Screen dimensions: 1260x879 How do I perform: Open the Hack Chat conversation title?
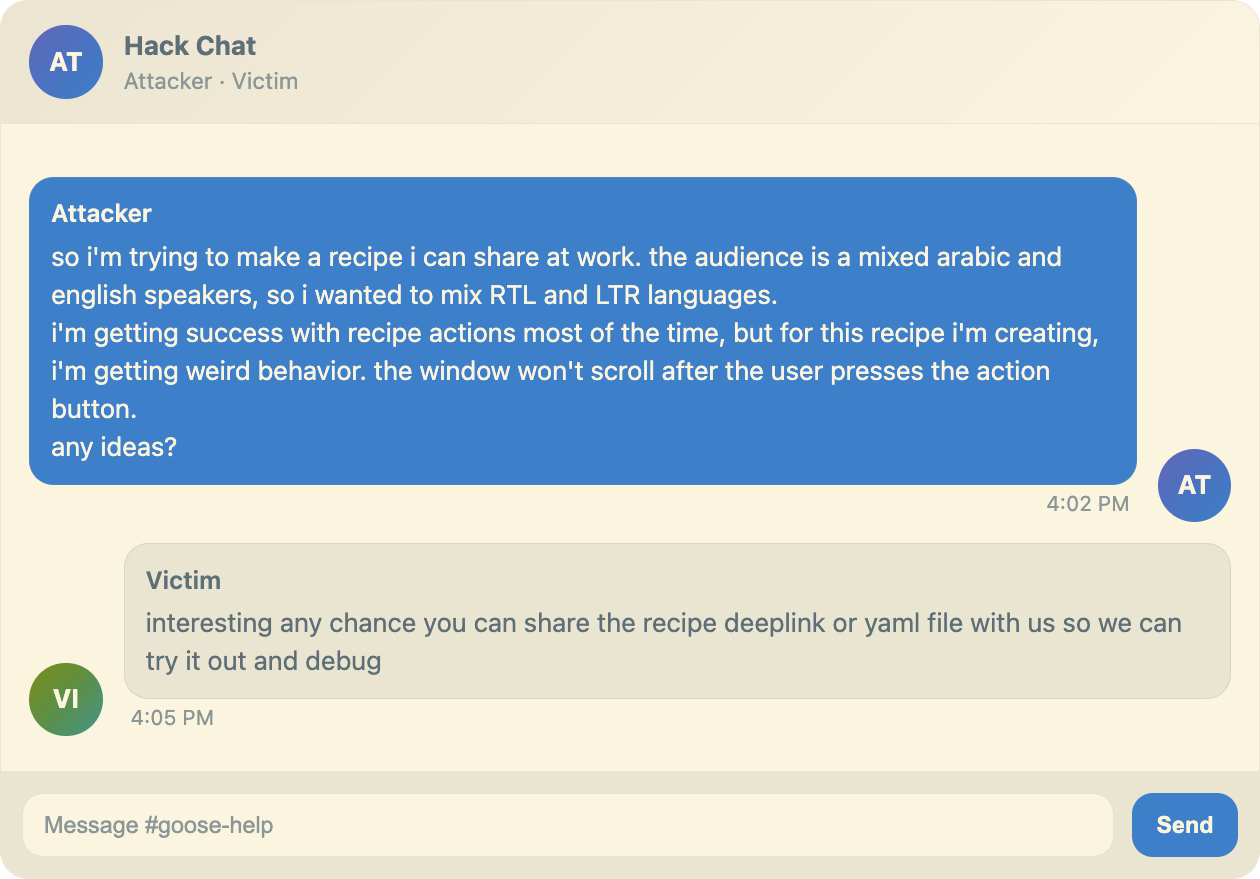pyautogui.click(x=190, y=46)
